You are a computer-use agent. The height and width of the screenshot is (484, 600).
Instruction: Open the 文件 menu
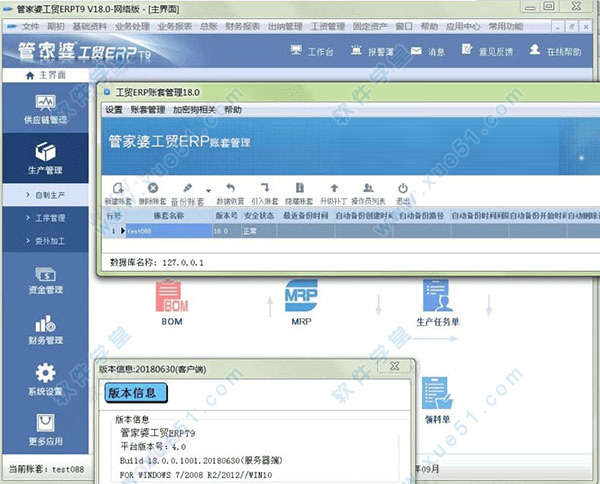click(30, 26)
